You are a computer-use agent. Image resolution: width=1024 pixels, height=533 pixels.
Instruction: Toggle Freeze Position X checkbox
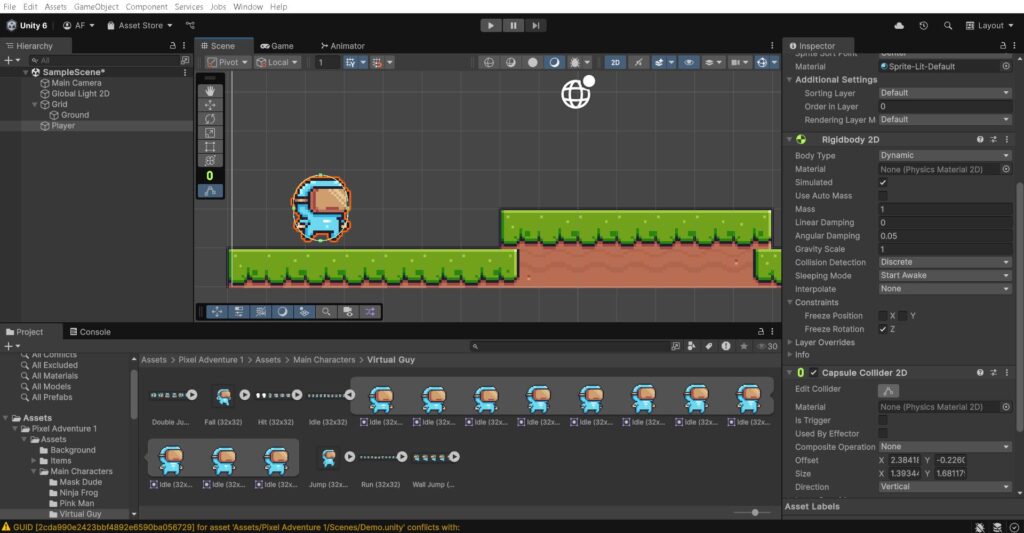tap(883, 315)
